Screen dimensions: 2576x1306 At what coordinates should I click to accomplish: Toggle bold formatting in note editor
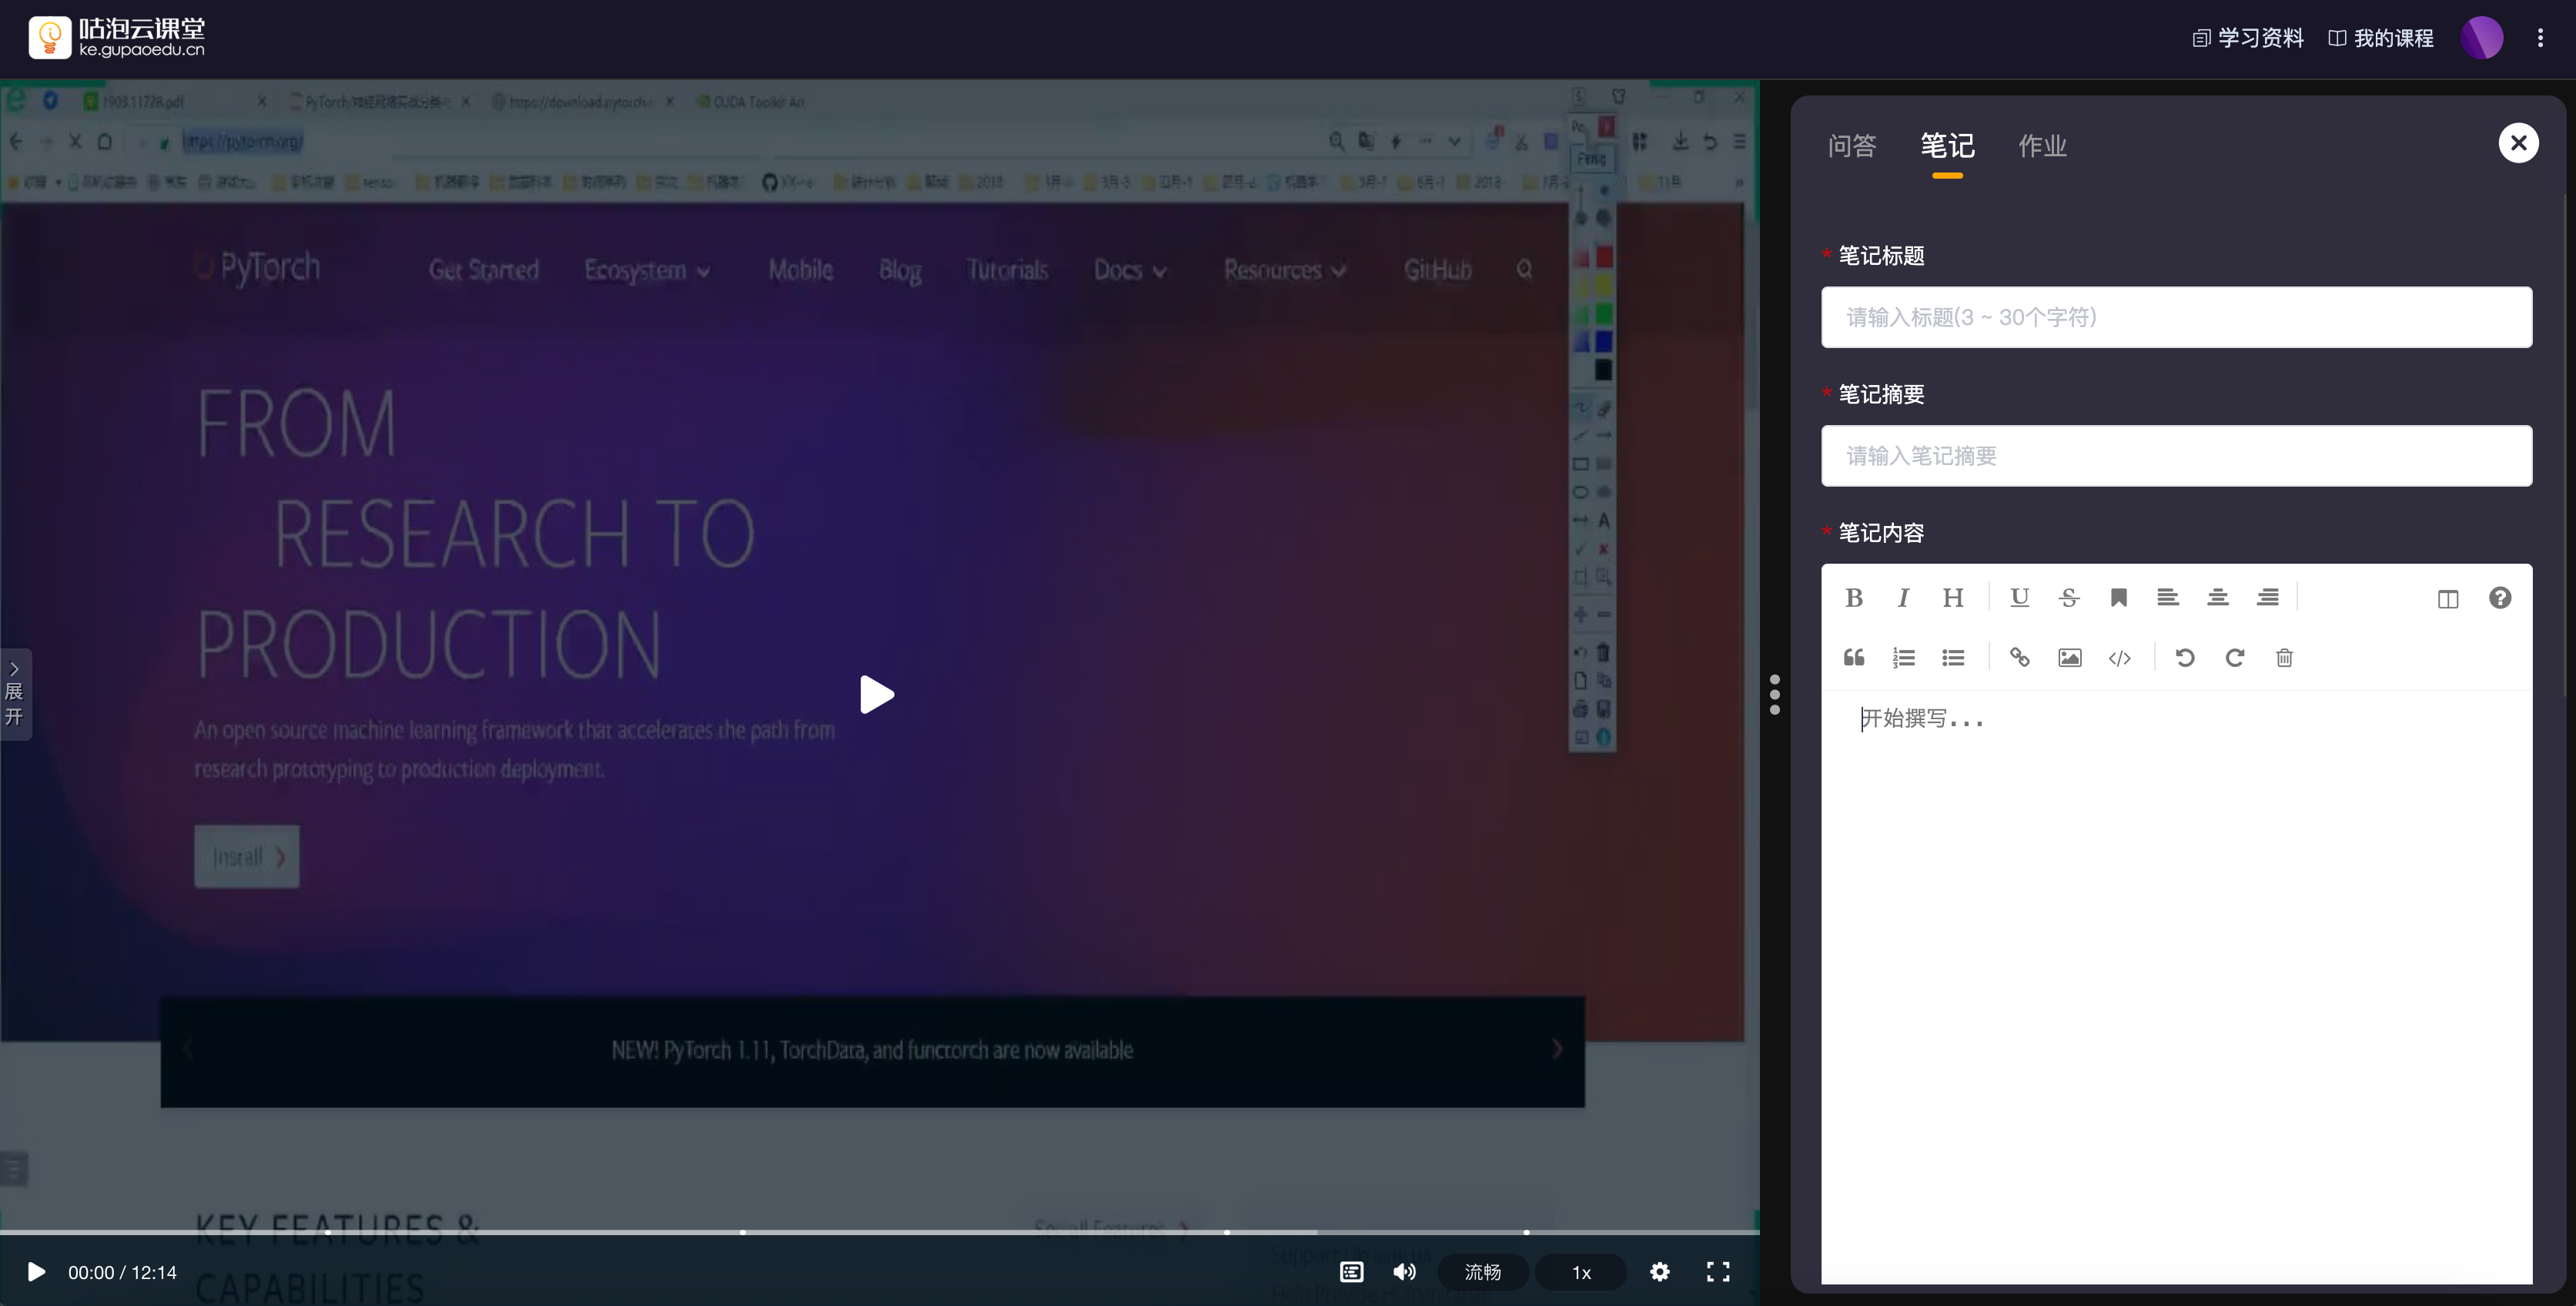1853,598
